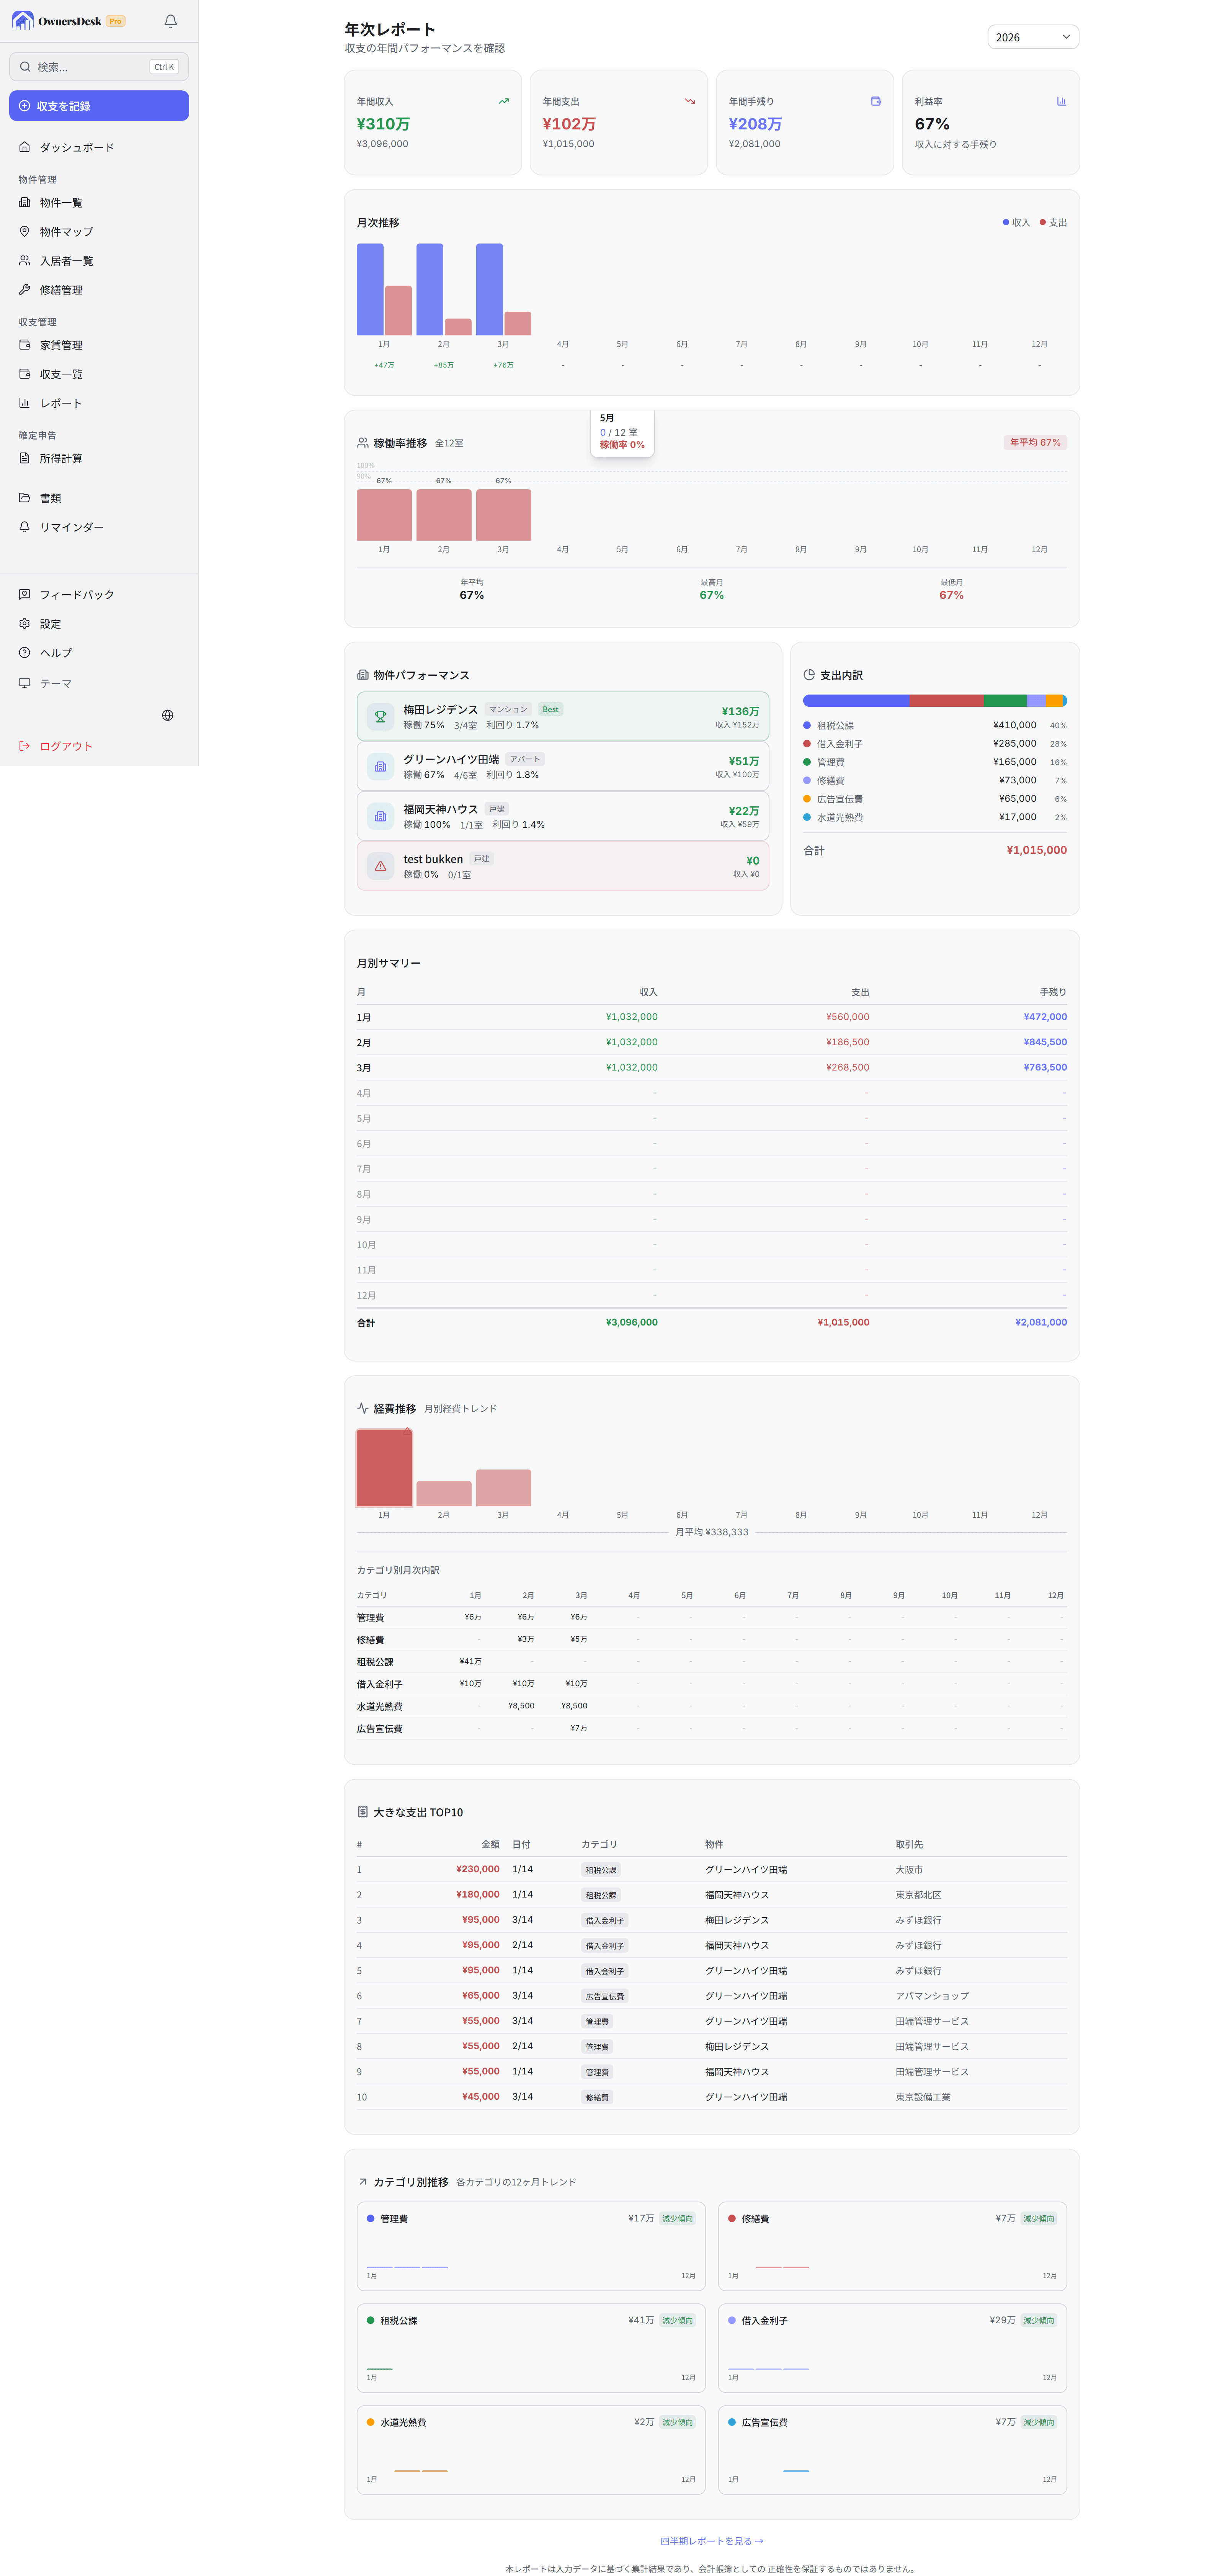Click the monitor icon beside テーマ
This screenshot has height=2576, width=1225.
click(x=25, y=683)
